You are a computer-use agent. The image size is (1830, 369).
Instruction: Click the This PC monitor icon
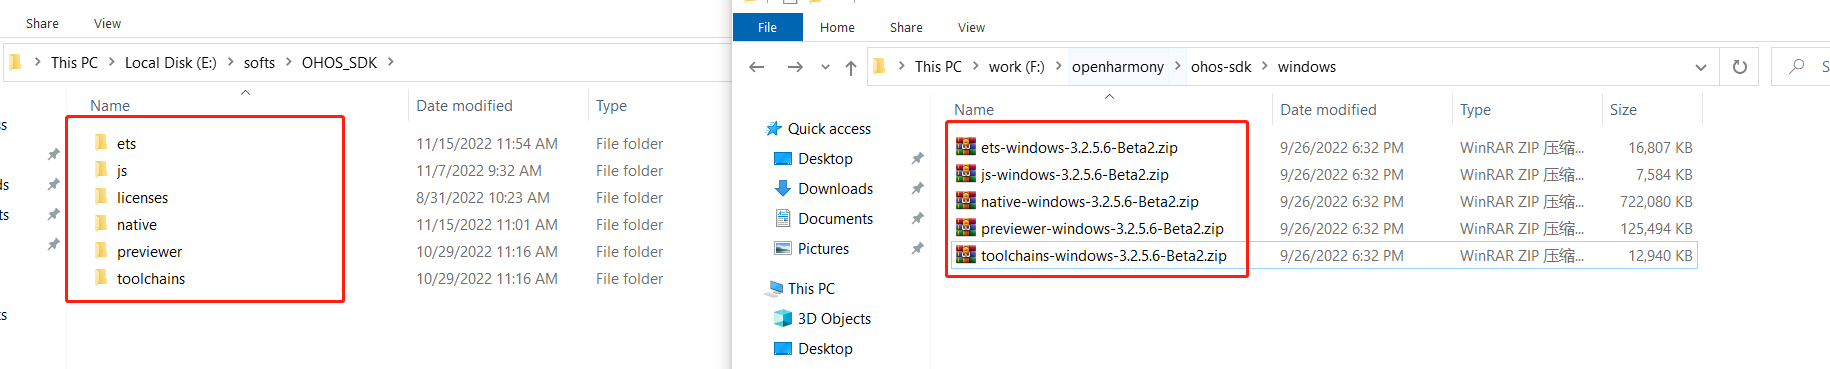774,288
